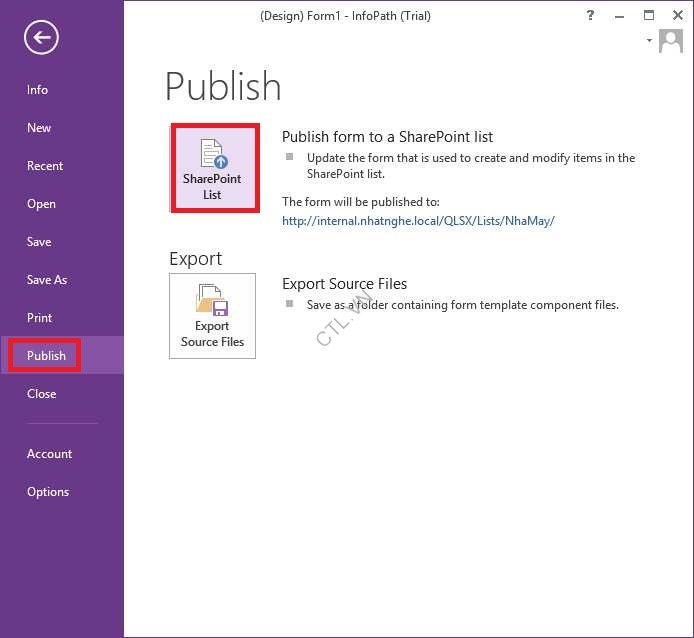Open the Print page

point(40,318)
